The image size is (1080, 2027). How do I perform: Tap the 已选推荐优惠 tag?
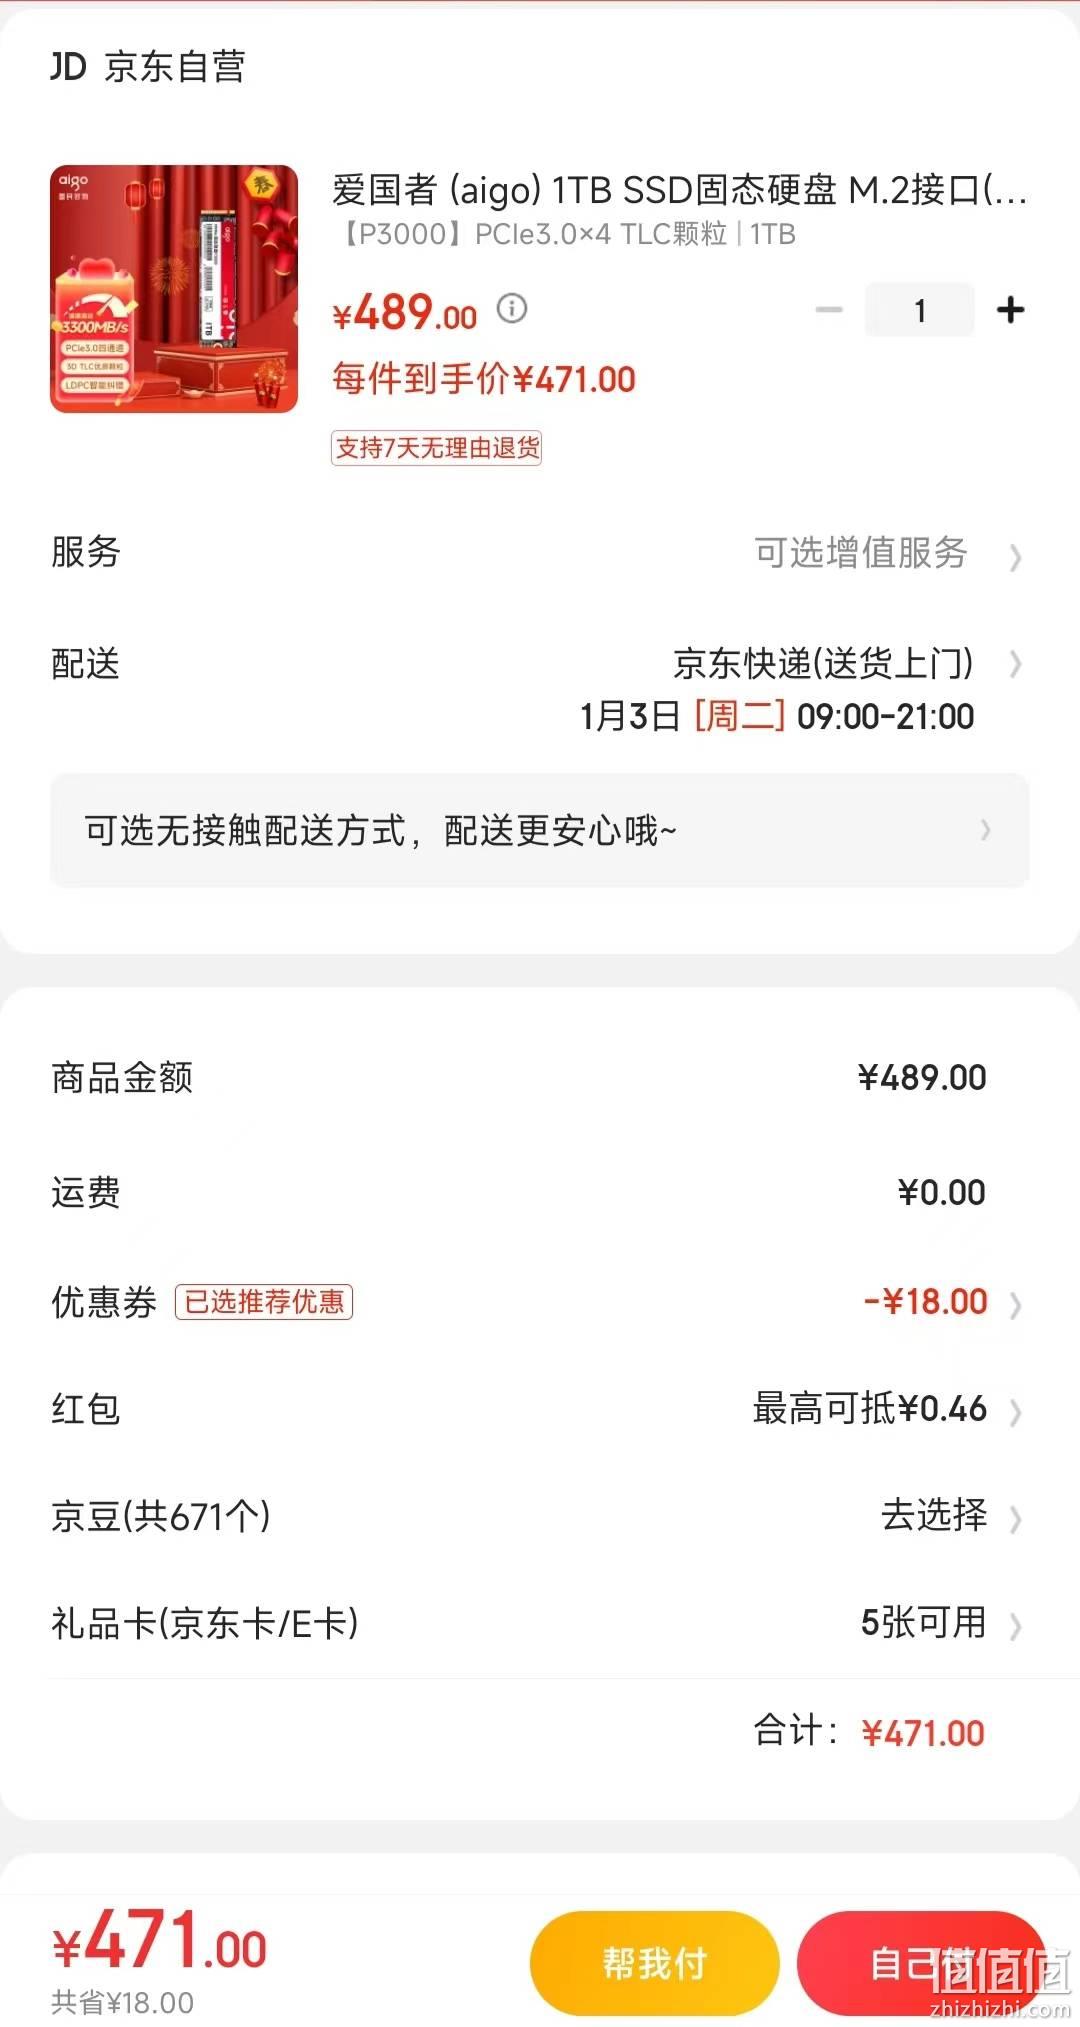click(x=264, y=1302)
